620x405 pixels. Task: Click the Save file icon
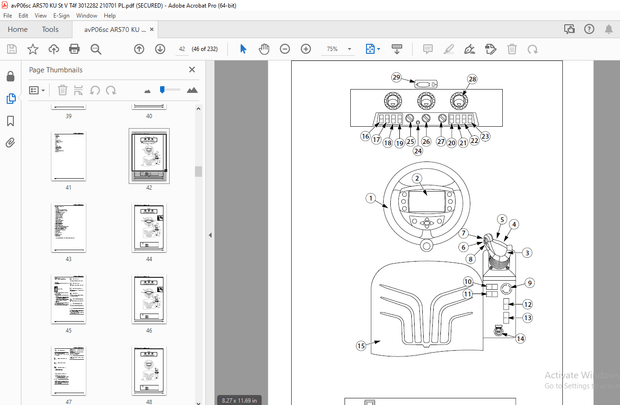pos(12,49)
